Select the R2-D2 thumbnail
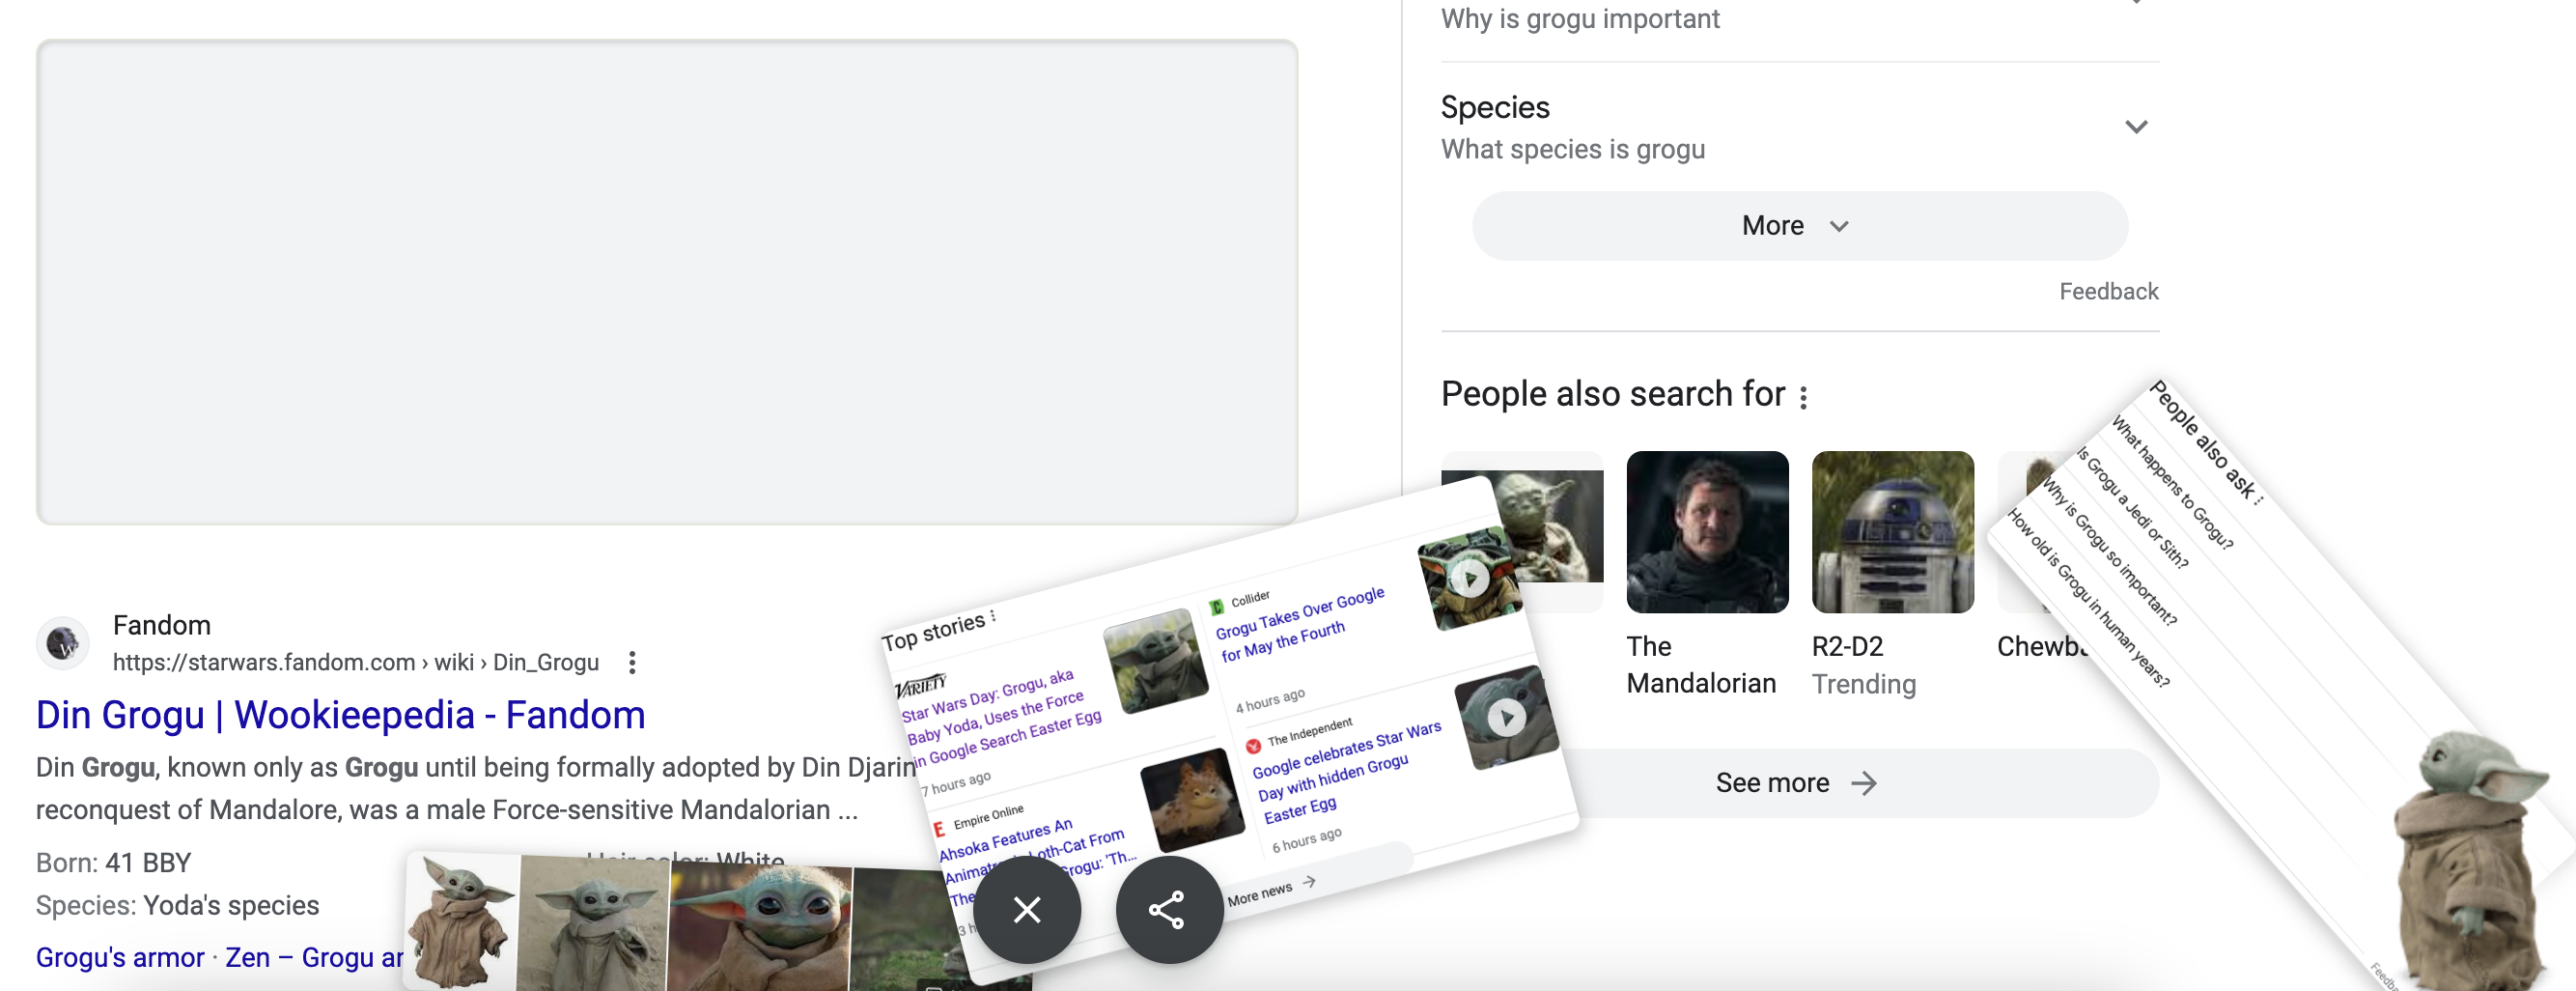Viewport: 2576px width, 991px height. coord(1892,532)
